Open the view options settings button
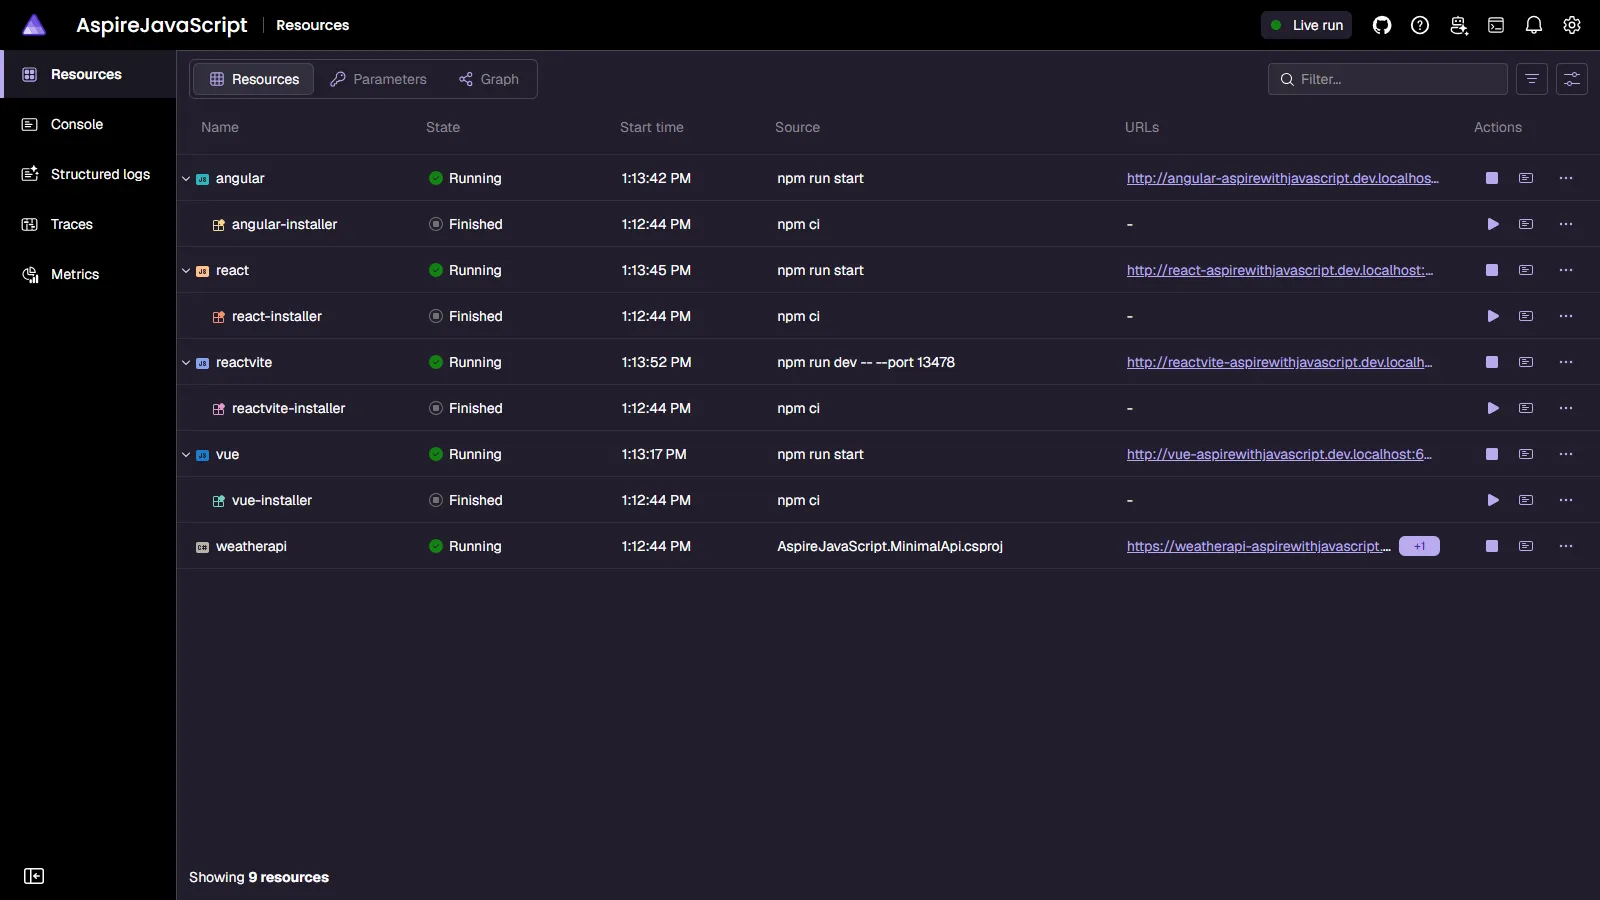The height and width of the screenshot is (900, 1600). click(x=1572, y=79)
